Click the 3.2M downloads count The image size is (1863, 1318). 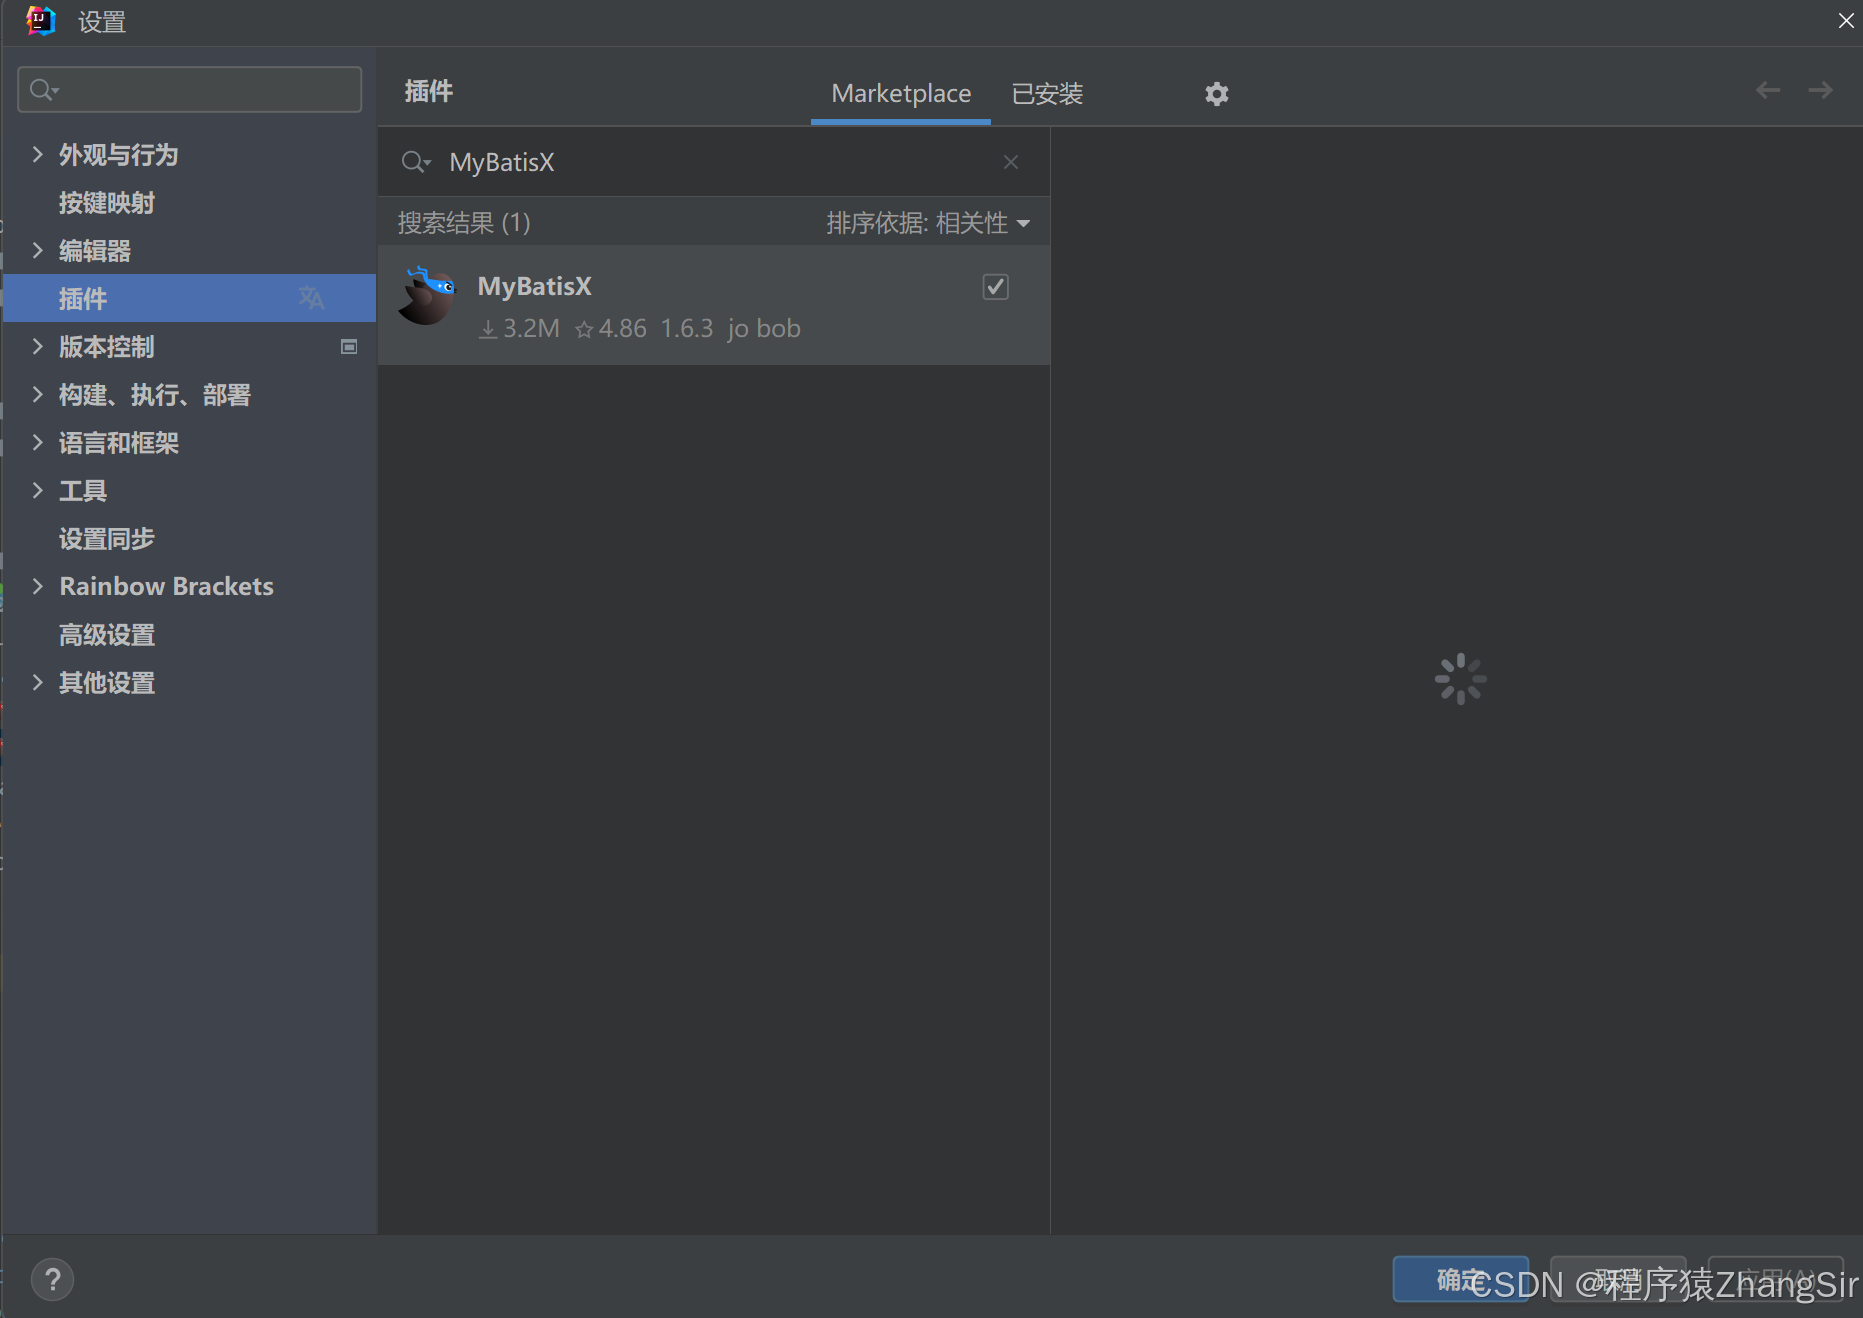click(x=519, y=329)
